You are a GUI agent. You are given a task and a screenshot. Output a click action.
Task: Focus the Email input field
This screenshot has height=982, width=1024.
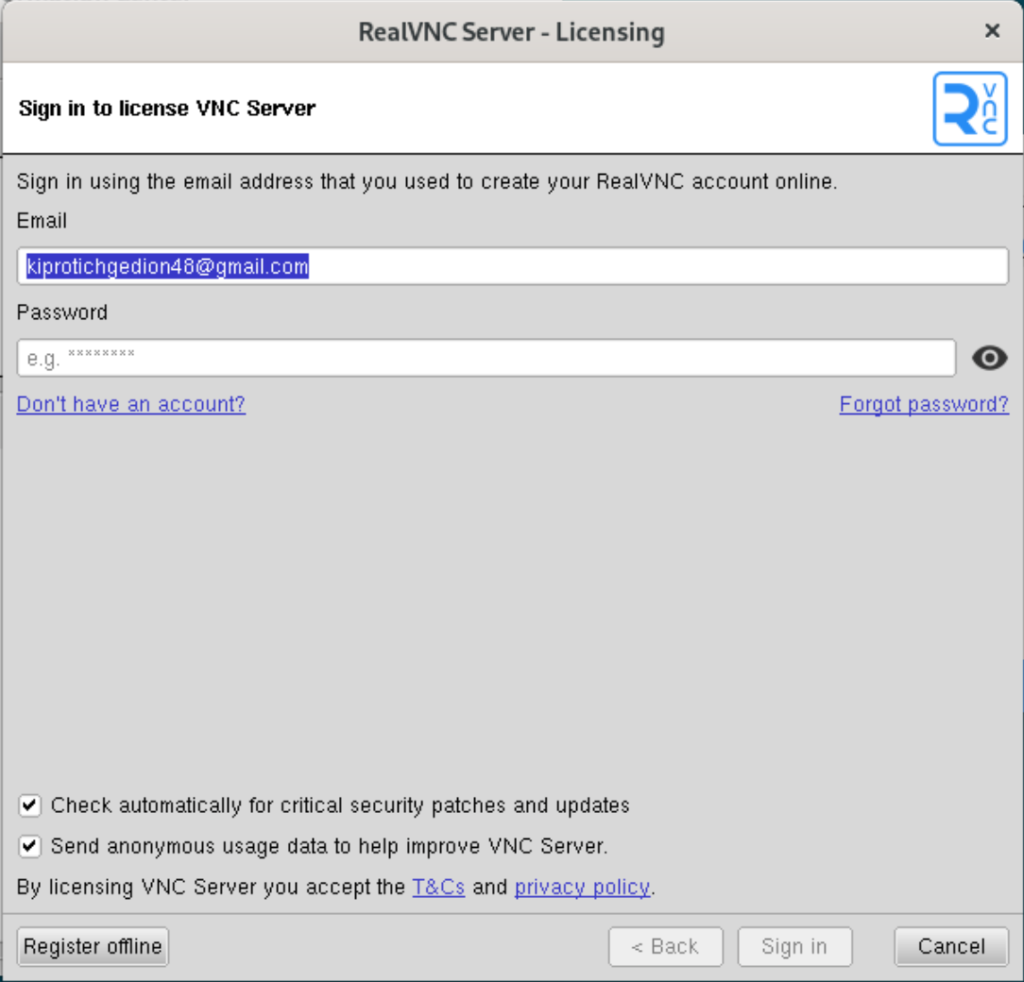pos(512,265)
